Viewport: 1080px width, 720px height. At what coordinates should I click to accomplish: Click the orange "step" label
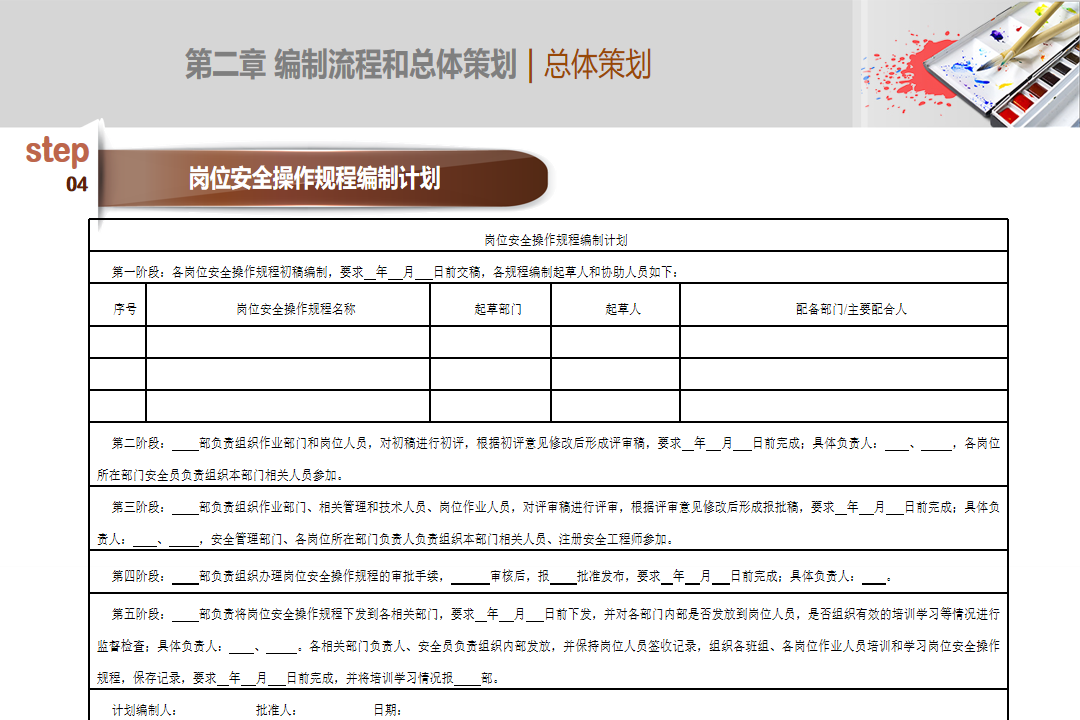pyautogui.click(x=57, y=151)
